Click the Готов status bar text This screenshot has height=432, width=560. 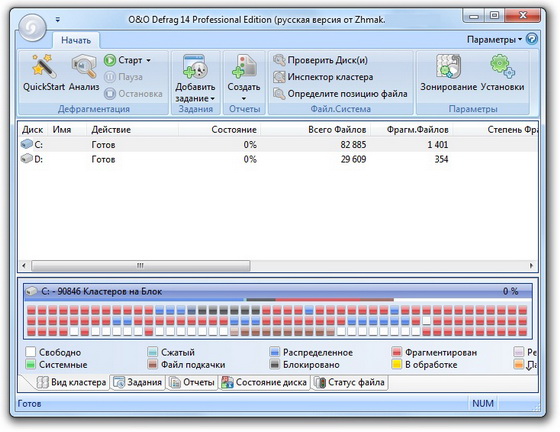29,404
